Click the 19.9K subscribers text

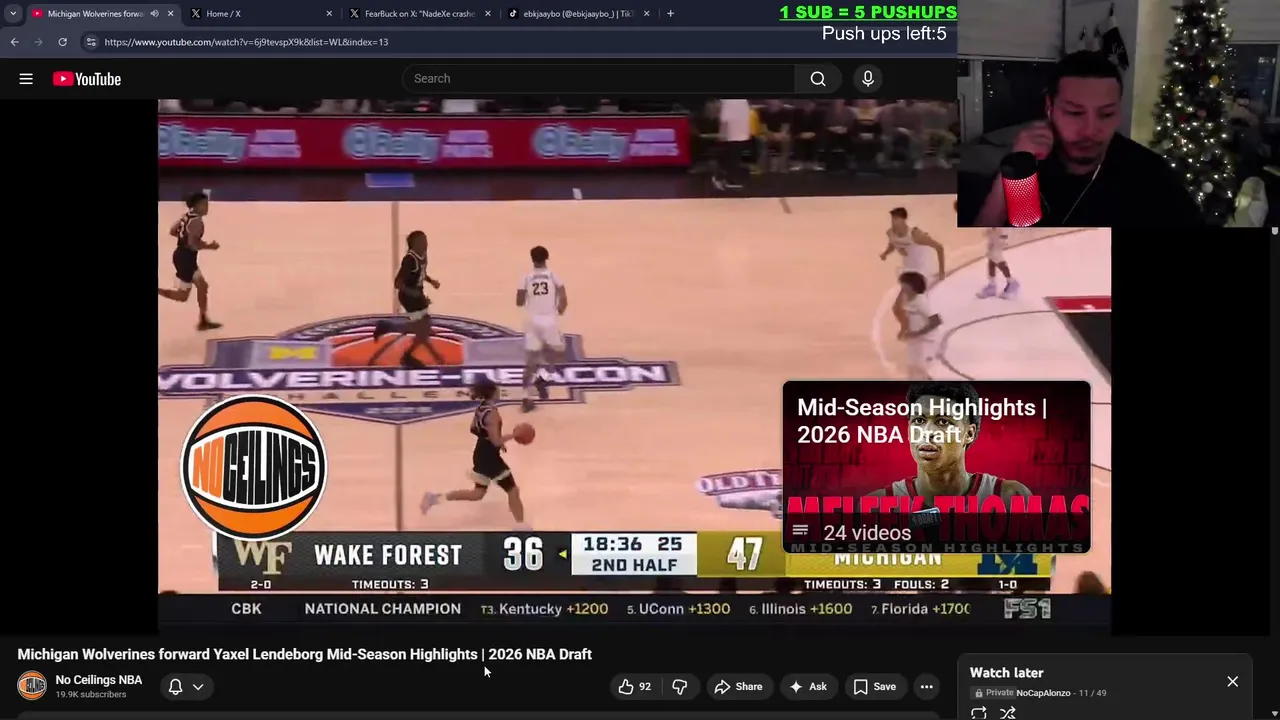point(91,695)
